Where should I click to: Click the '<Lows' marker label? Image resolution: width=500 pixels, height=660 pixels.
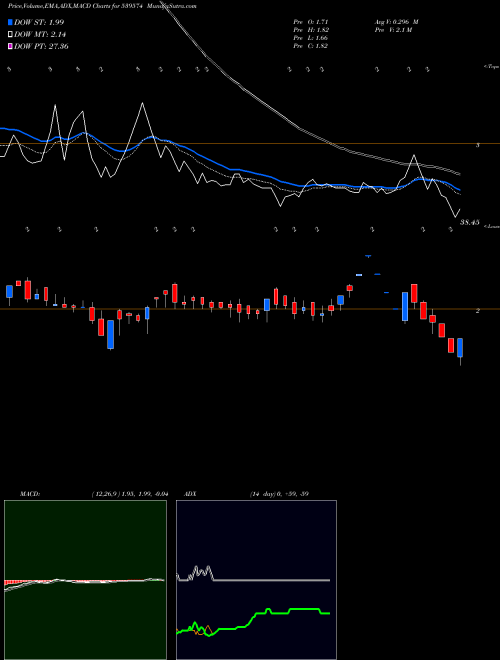[492, 226]
